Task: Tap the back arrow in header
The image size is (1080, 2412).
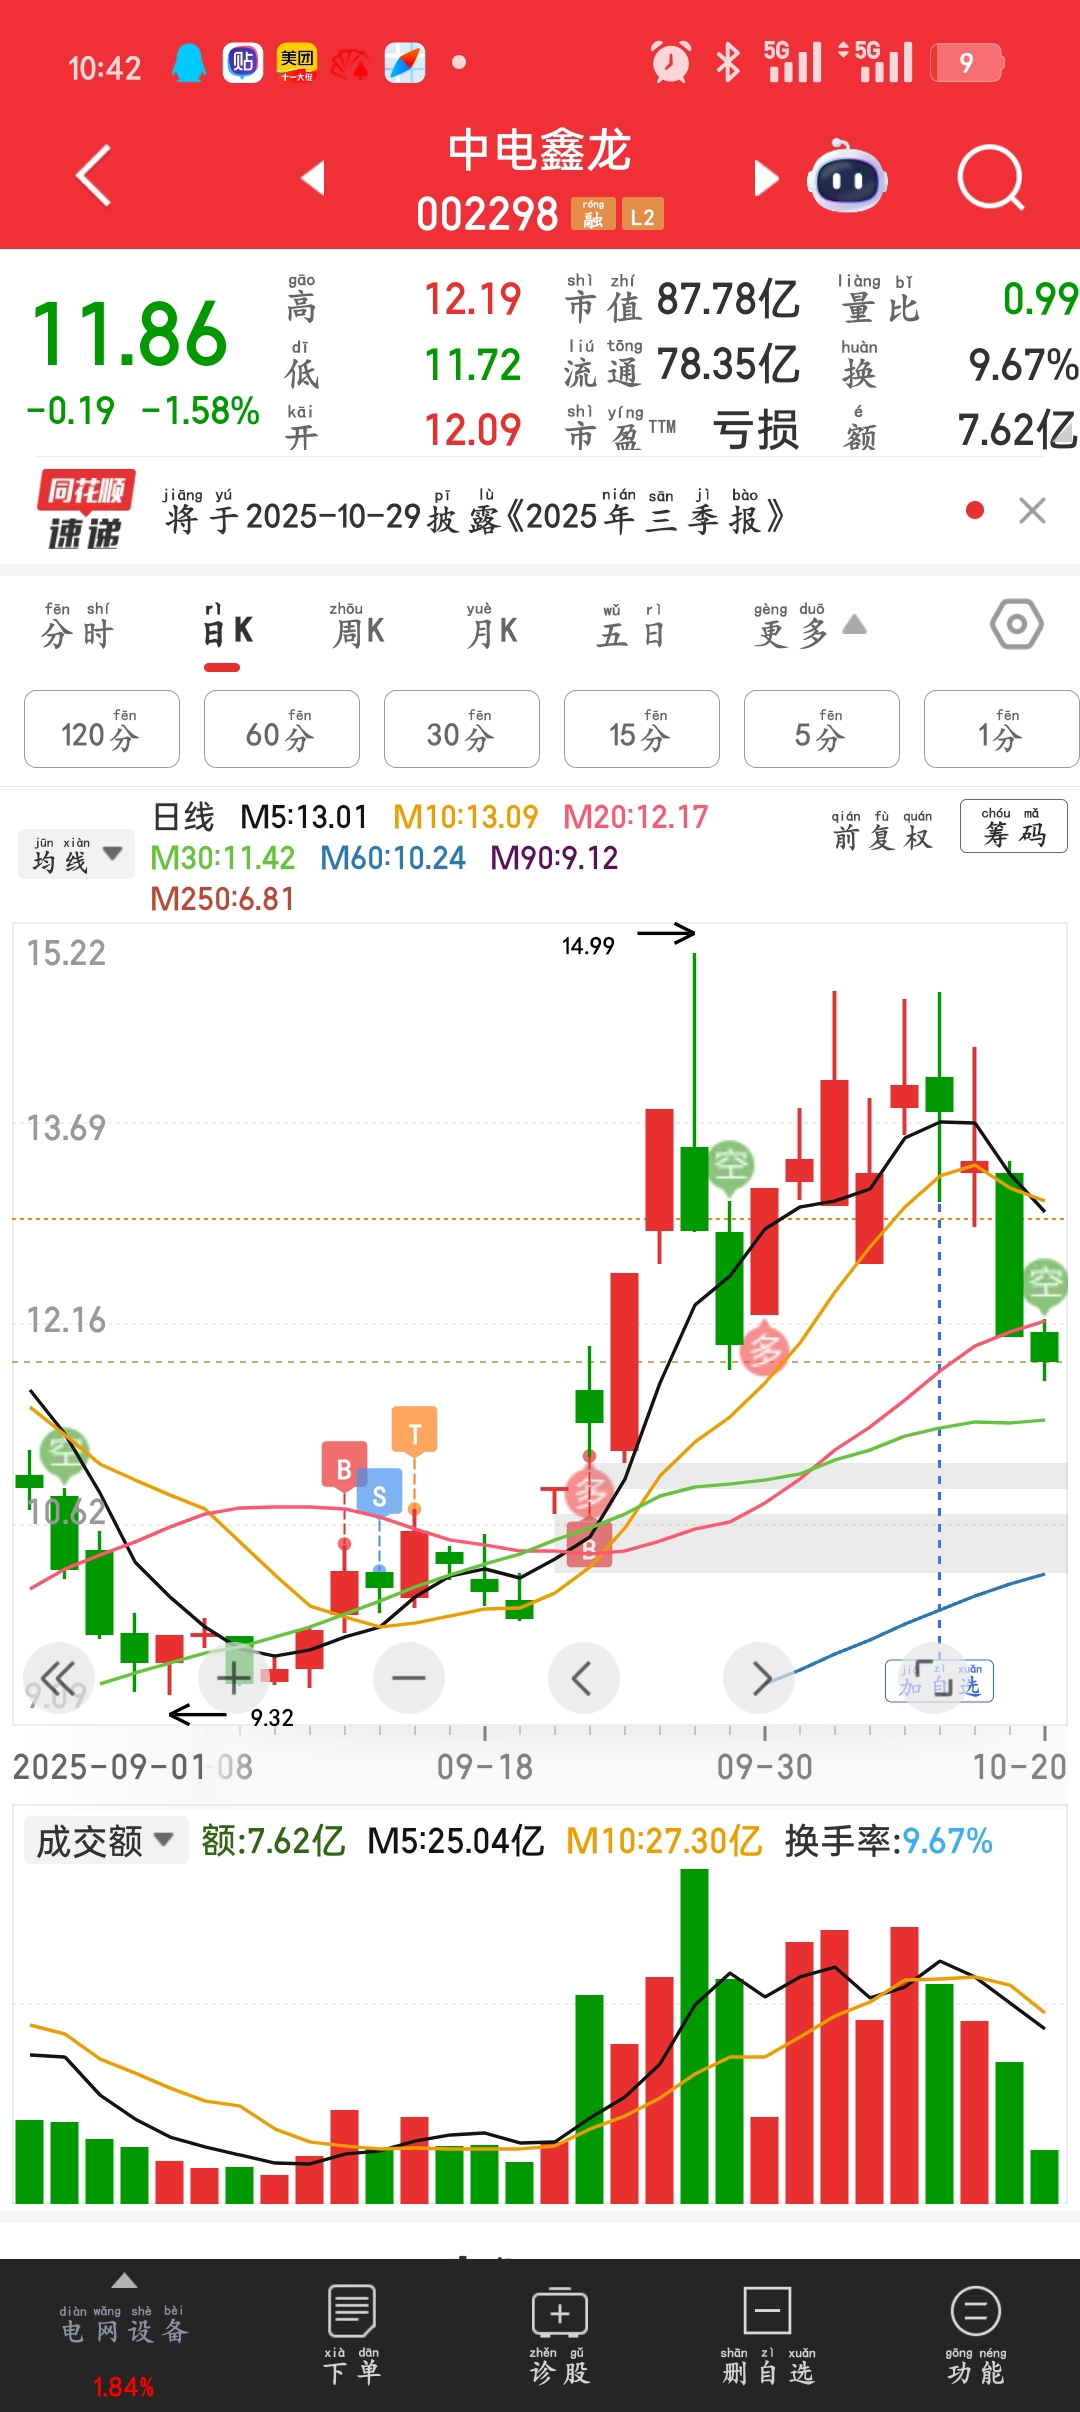Action: coord(94,177)
